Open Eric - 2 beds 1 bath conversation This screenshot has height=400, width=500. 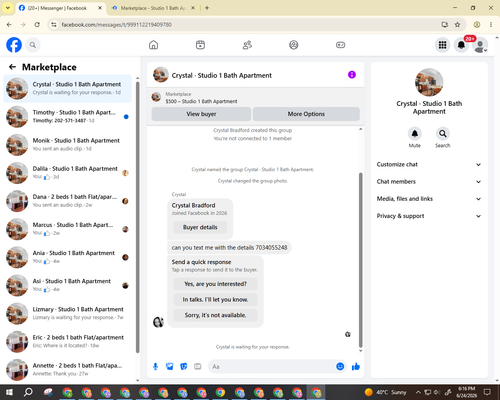point(67,342)
